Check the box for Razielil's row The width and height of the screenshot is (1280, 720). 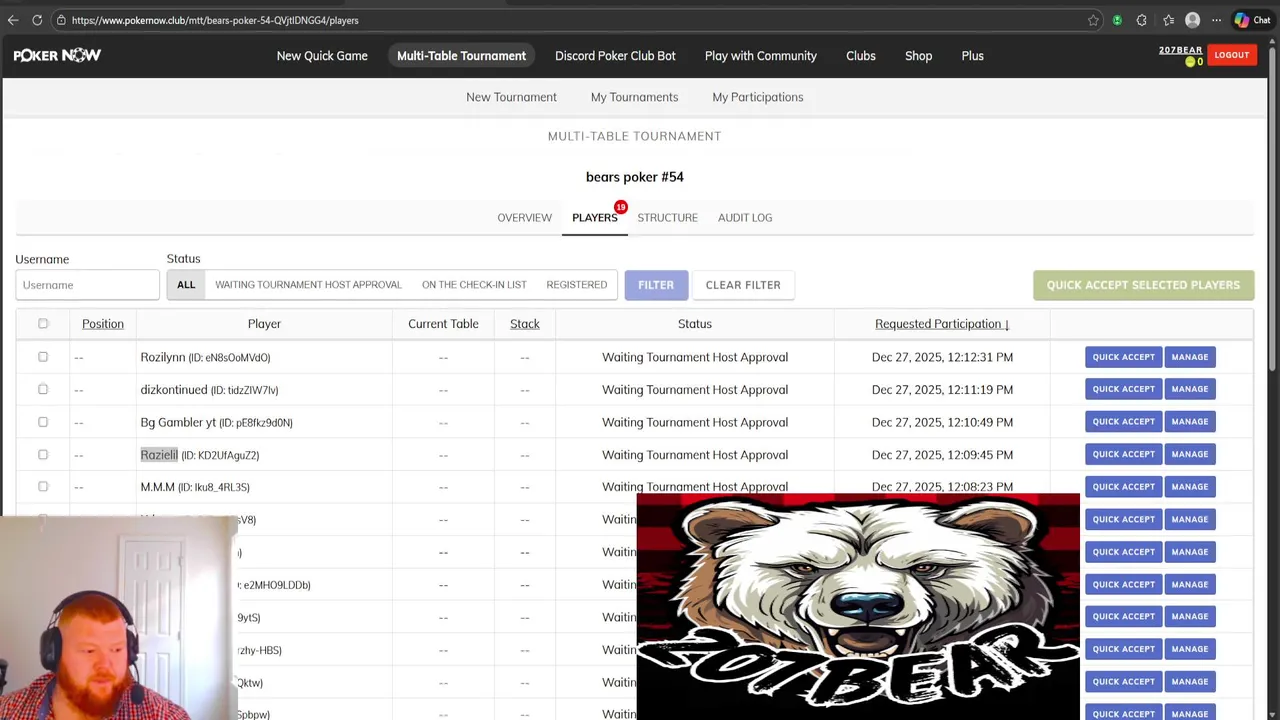(43, 455)
